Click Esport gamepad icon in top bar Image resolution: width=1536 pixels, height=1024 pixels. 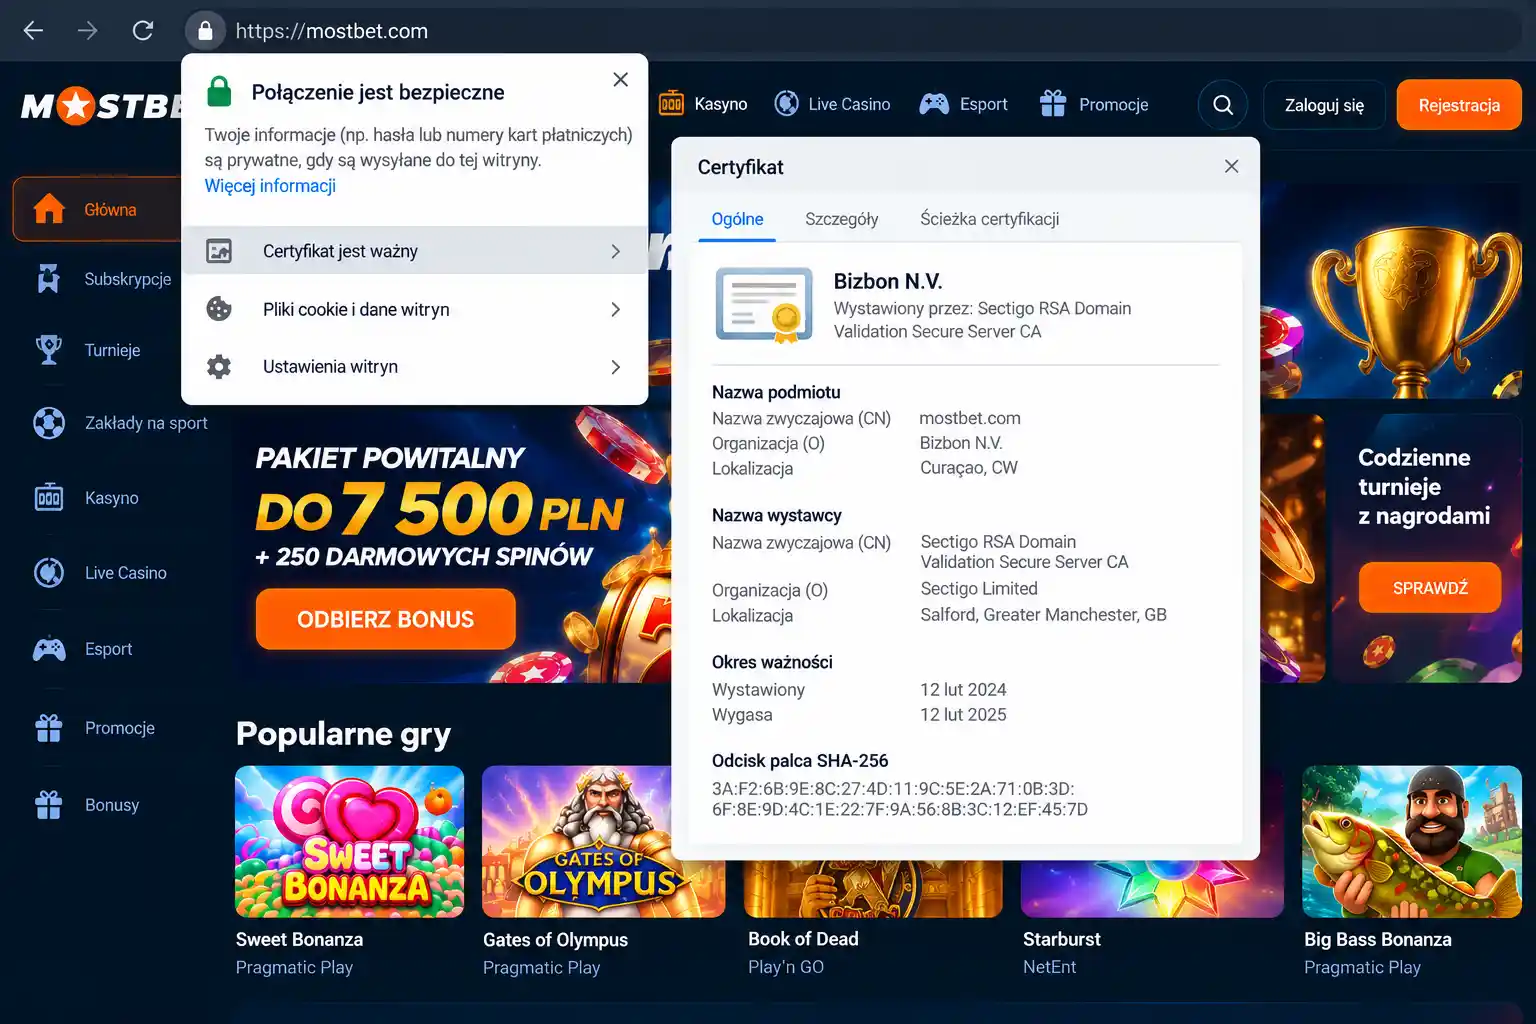pos(934,104)
